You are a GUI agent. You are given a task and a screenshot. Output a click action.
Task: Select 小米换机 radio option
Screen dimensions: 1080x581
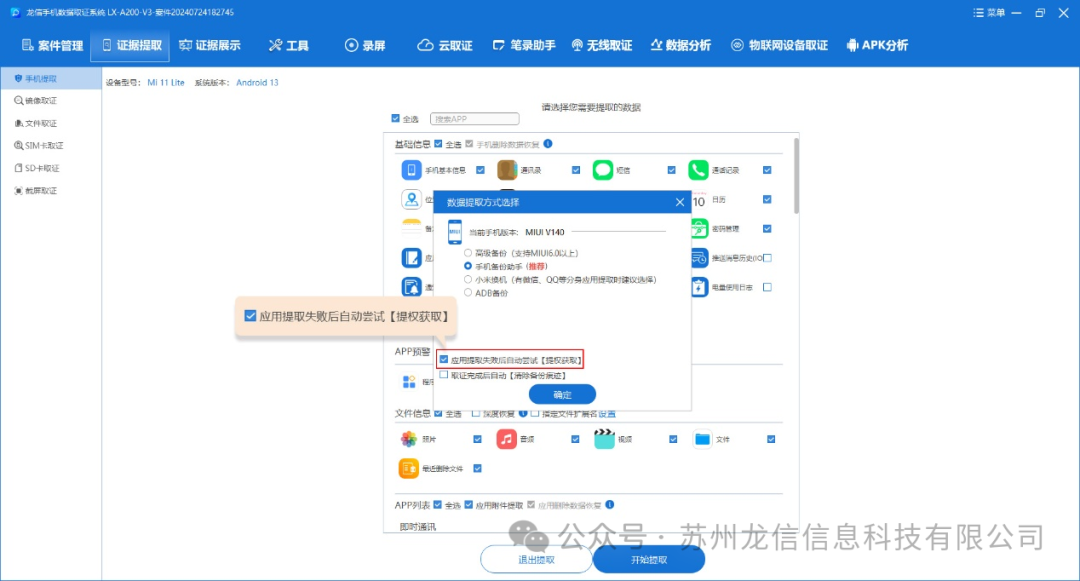(468, 279)
